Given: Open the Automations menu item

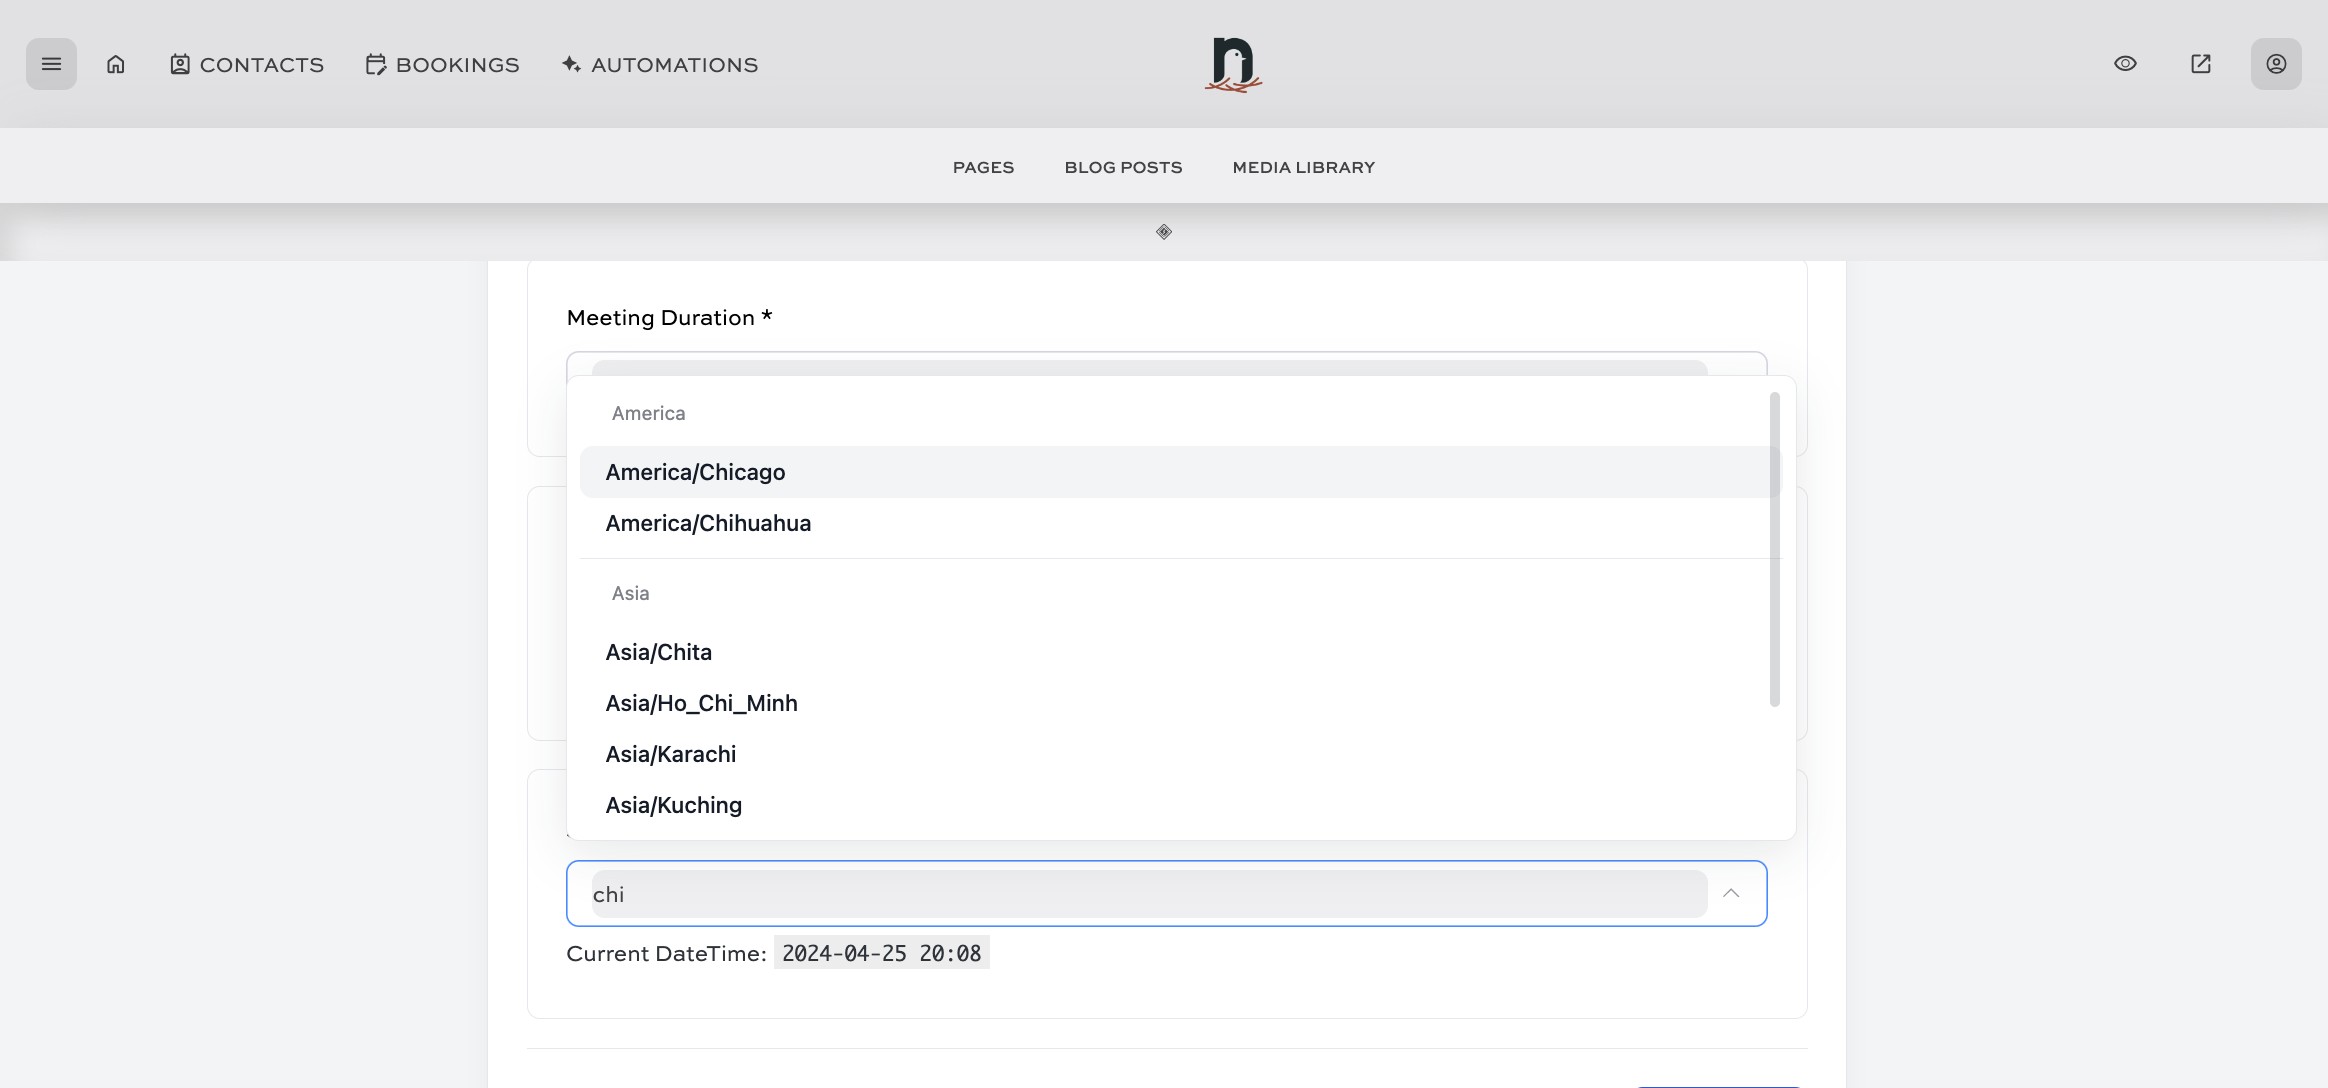Looking at the screenshot, I should tap(660, 65).
